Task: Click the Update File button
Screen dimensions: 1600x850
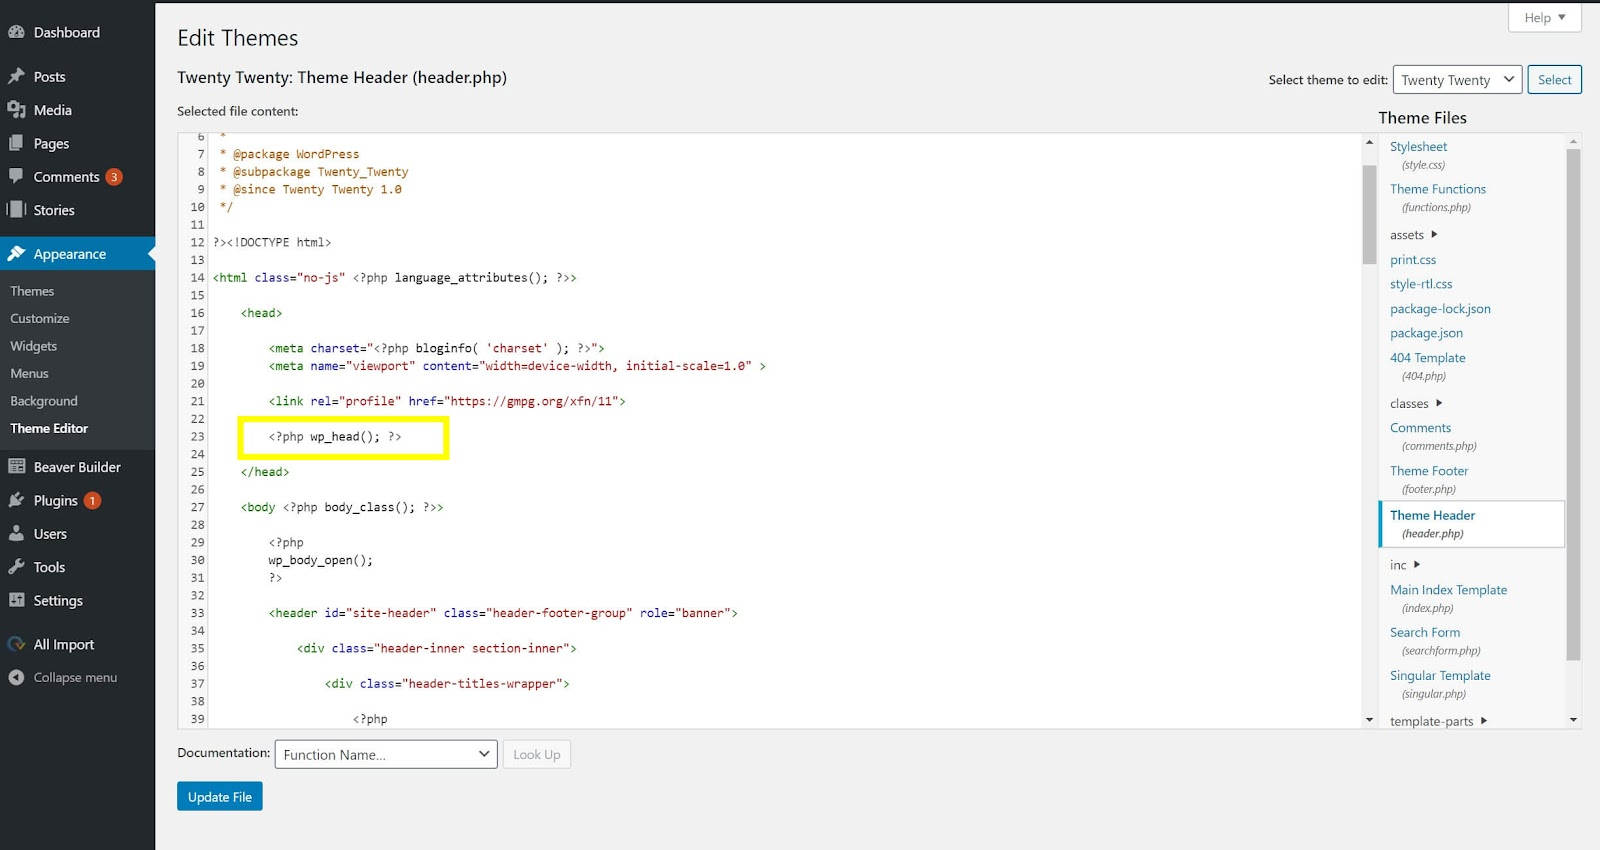Action: pos(220,796)
